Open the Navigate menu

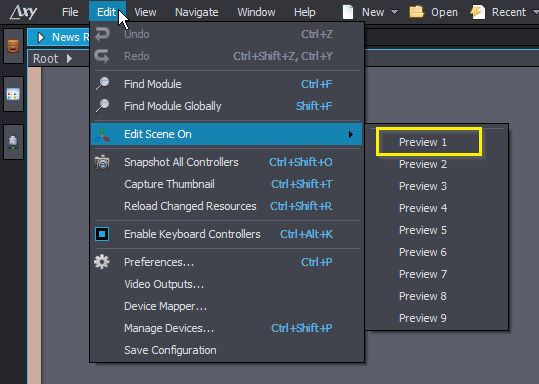coord(197,12)
